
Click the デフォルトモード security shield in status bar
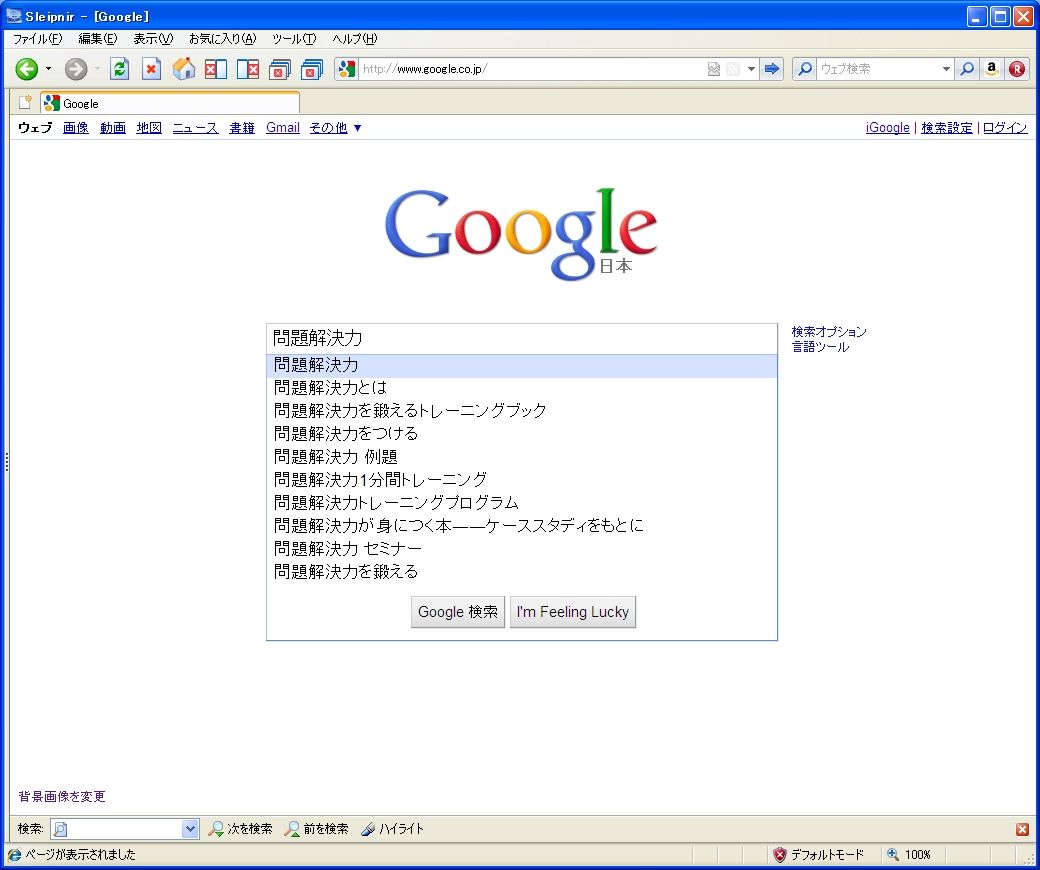(x=780, y=855)
